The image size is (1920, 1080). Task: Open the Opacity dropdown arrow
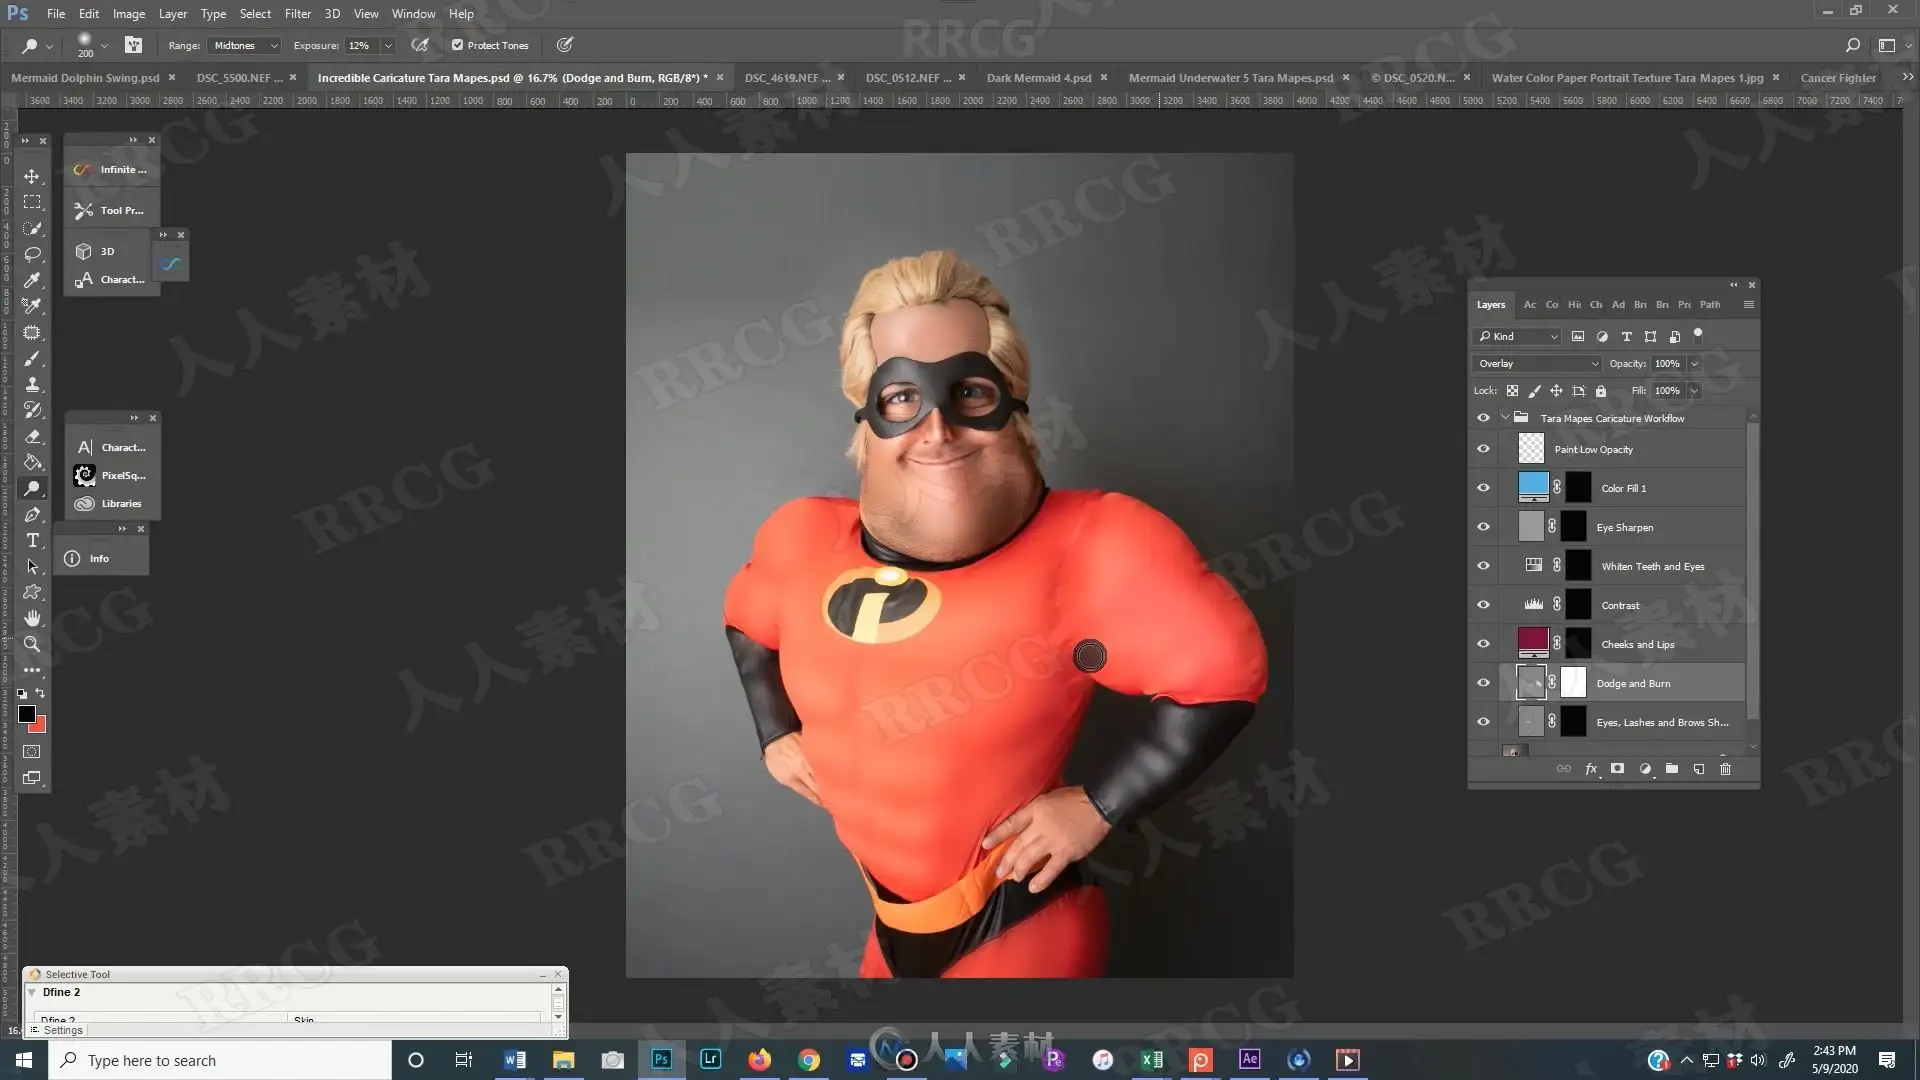(1694, 364)
